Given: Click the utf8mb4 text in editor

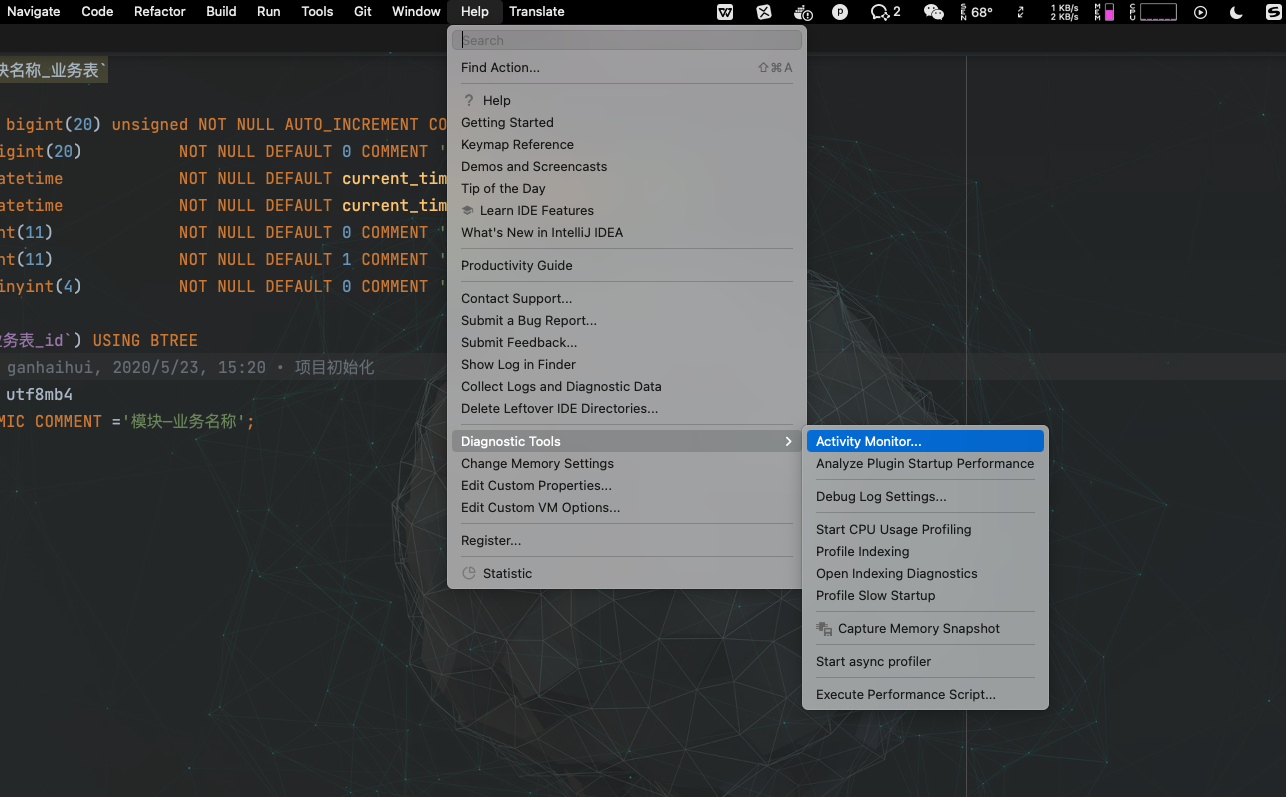Looking at the screenshot, I should pos(39,394).
